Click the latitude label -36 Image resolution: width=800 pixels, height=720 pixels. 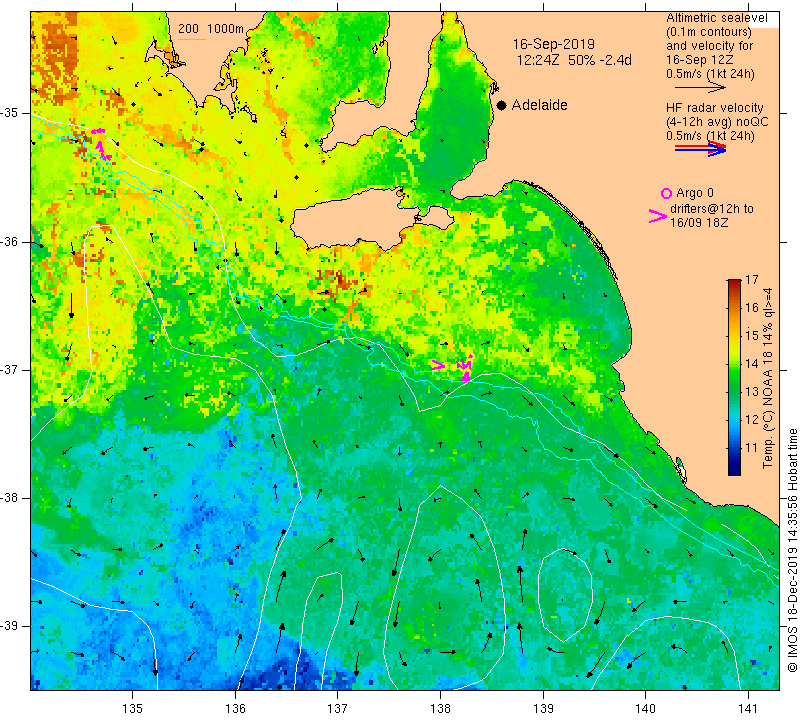(x=11, y=241)
